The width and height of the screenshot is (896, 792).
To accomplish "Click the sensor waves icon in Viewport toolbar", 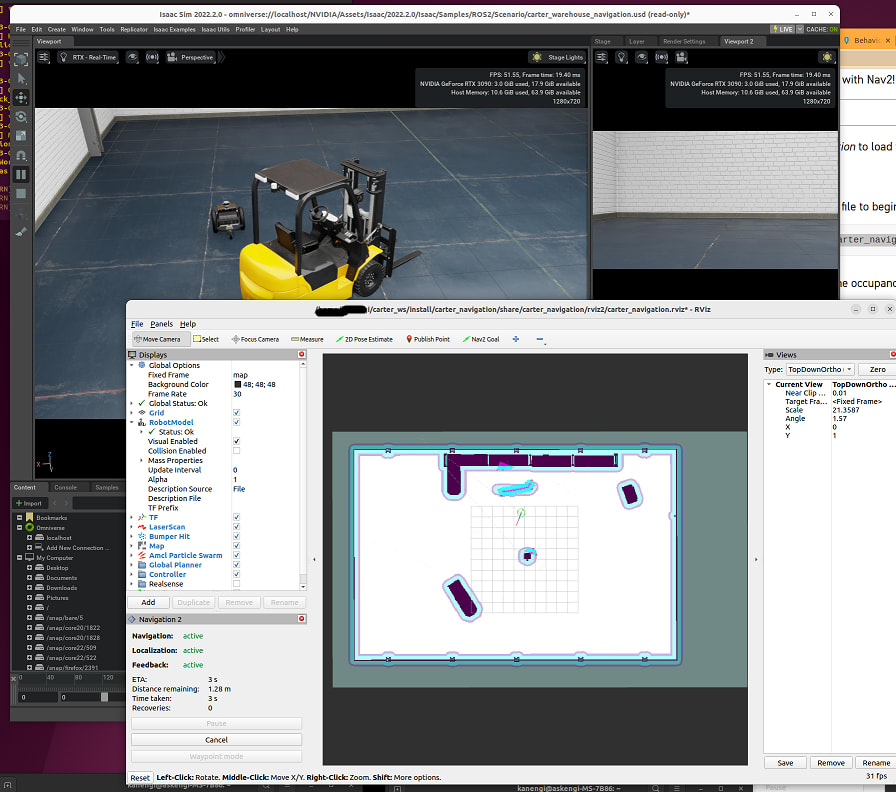I will point(152,57).
